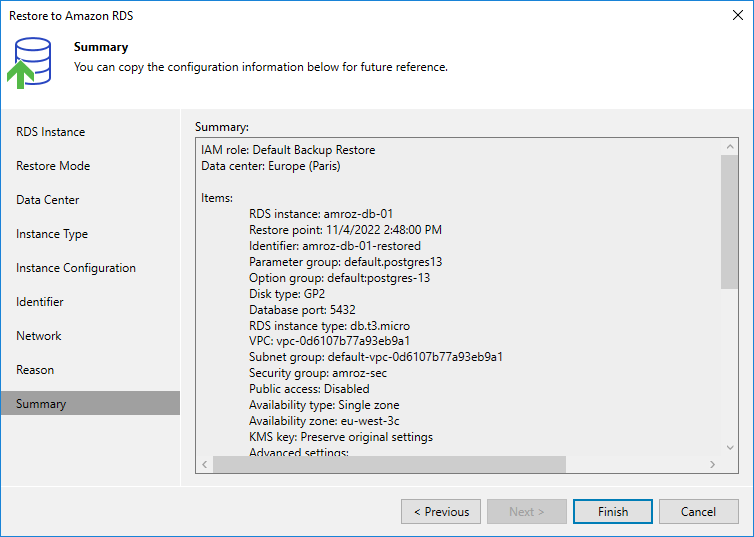Select the Data Center step
The width and height of the screenshot is (754, 537).
pos(48,200)
